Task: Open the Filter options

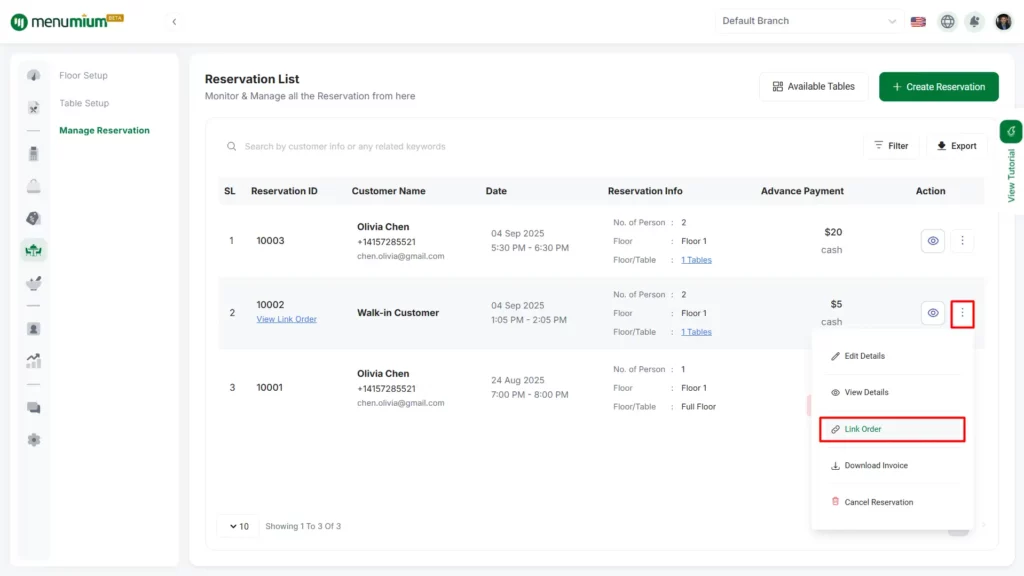Action: (891, 146)
